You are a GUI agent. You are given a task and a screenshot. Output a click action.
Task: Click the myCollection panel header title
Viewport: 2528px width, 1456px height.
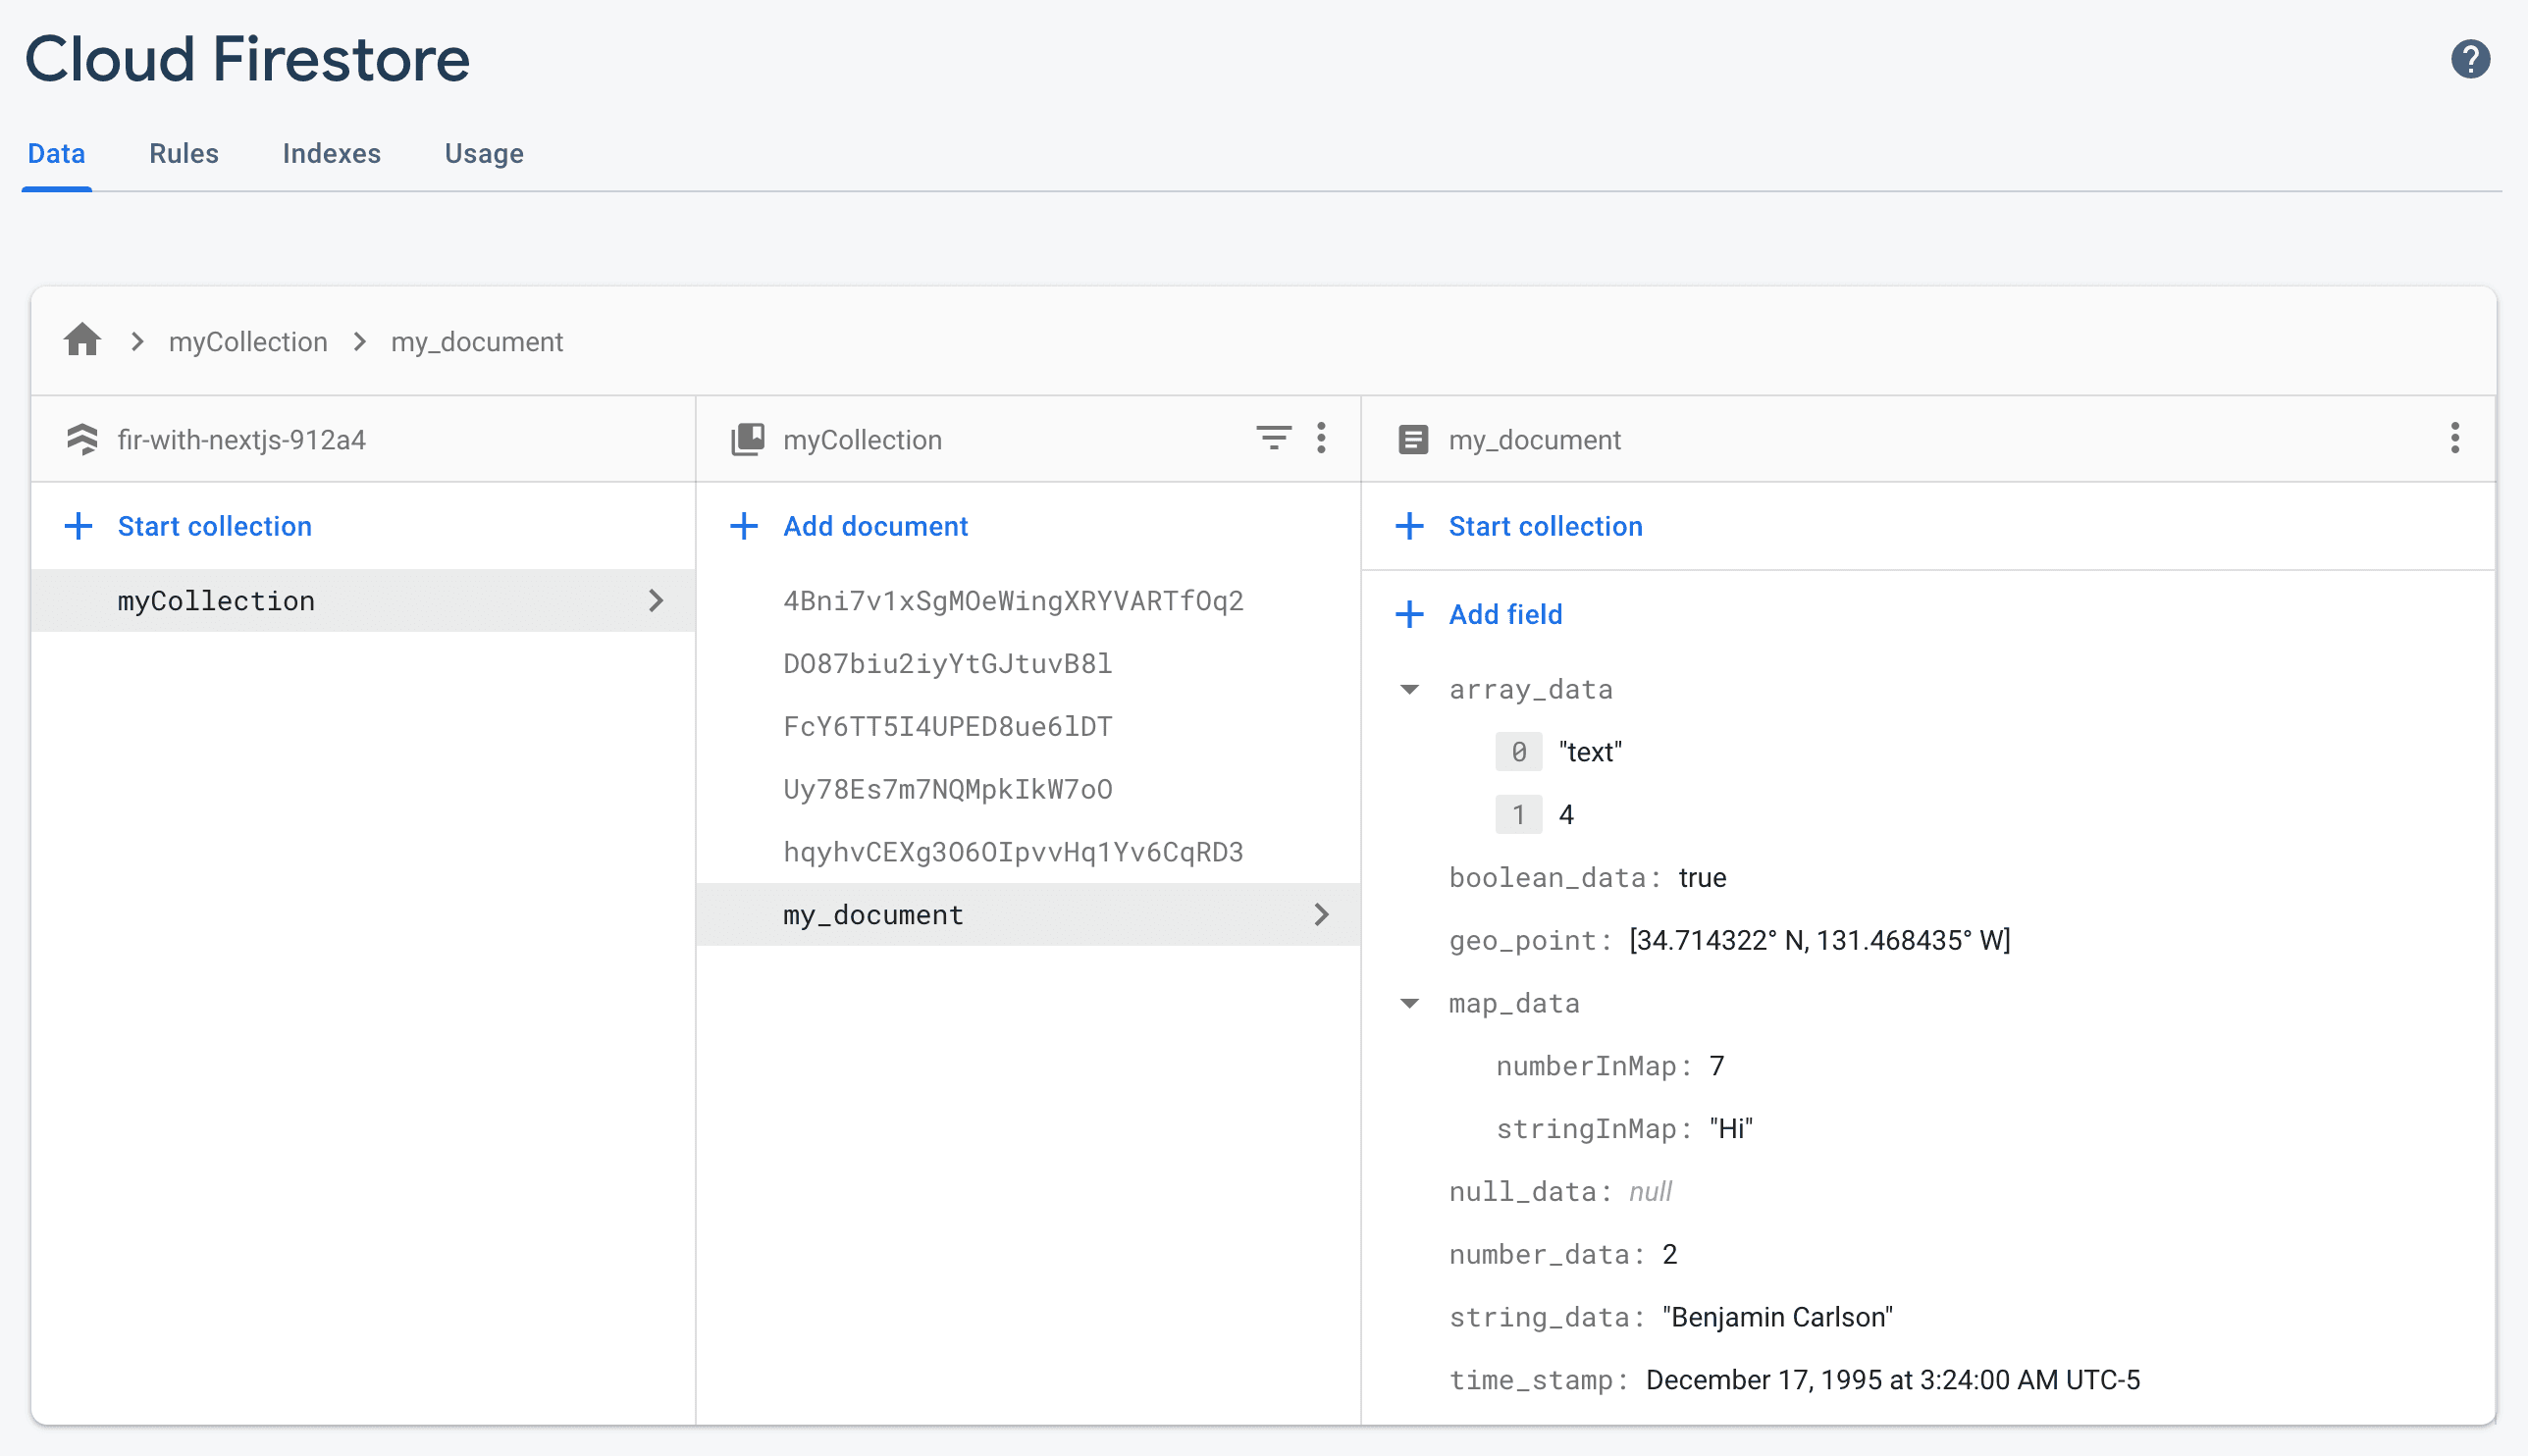coord(862,439)
